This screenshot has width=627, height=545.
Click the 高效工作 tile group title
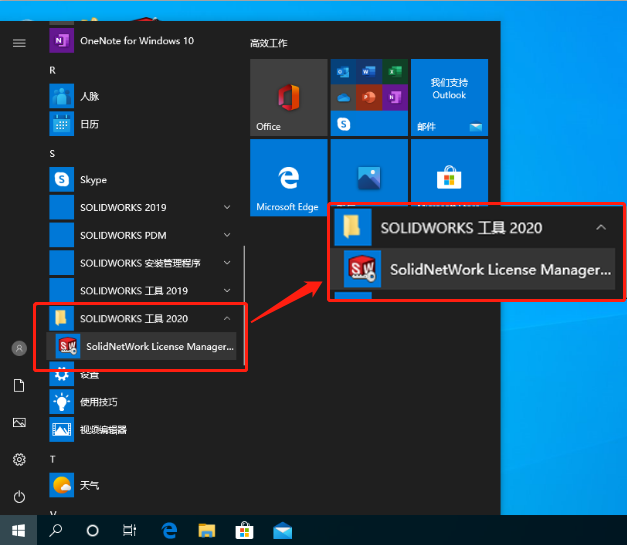269,43
